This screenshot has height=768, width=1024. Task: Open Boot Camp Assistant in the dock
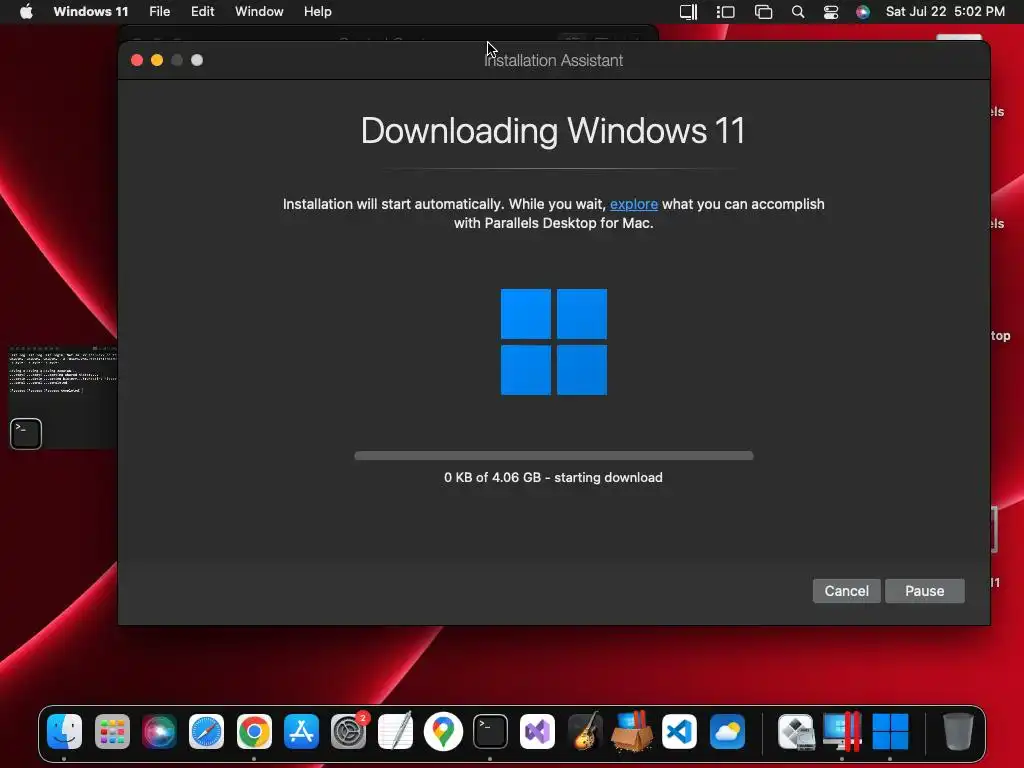pos(795,731)
